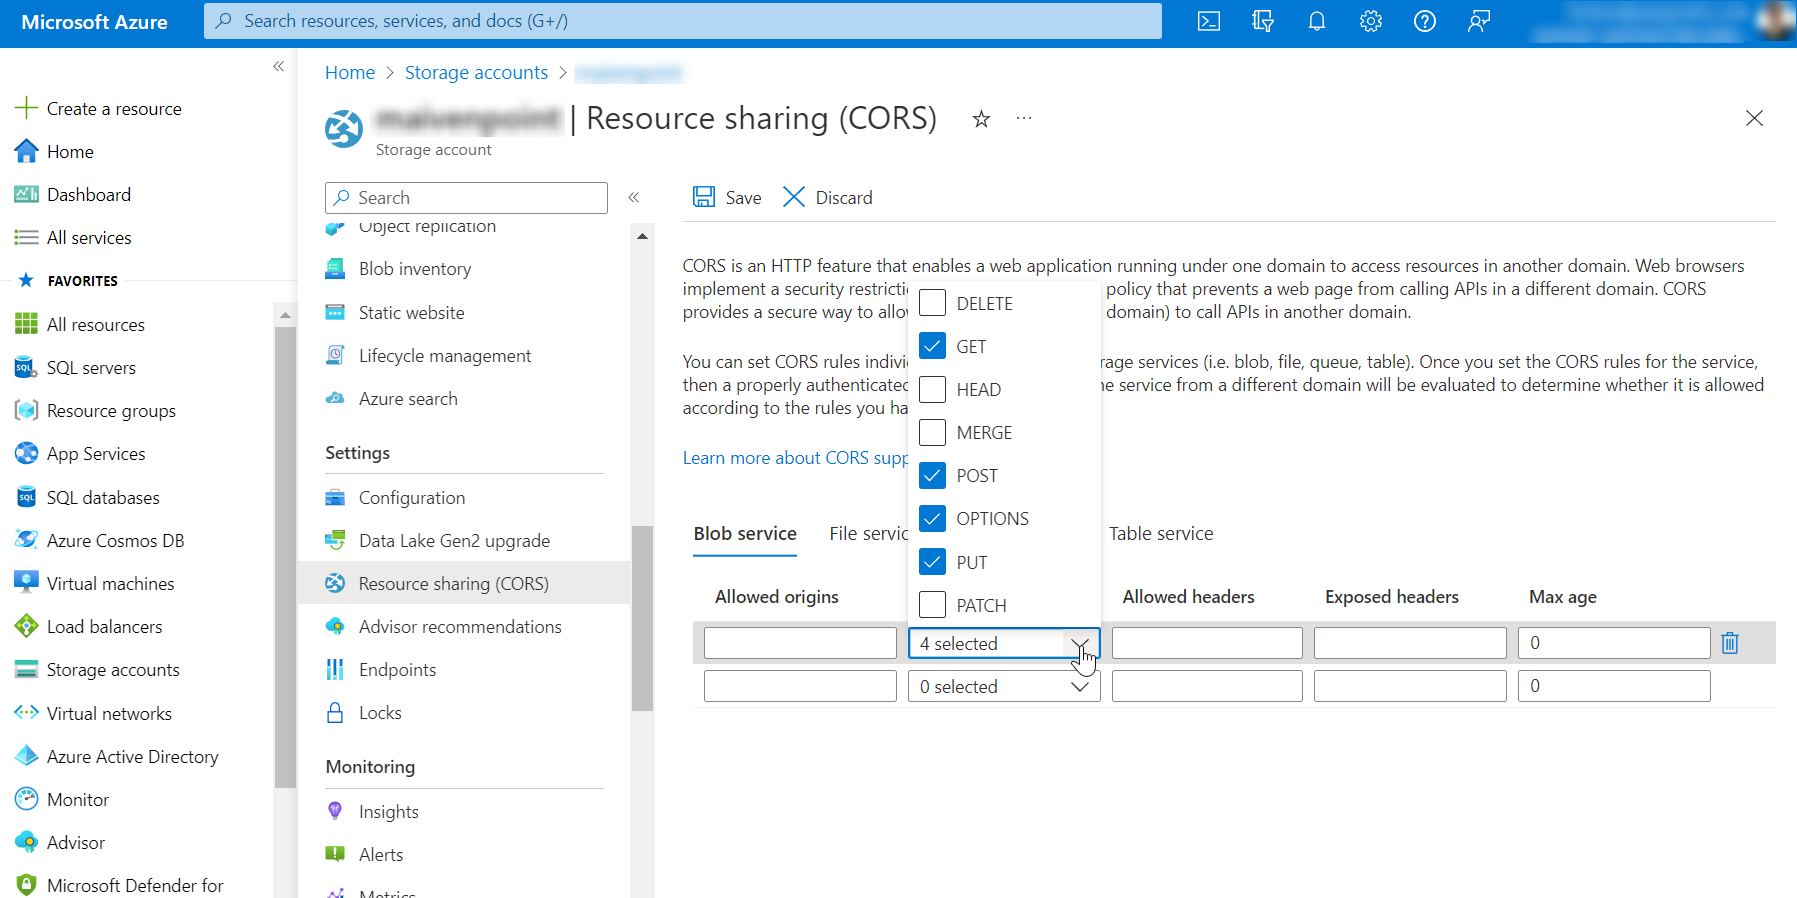Uncheck the POST method checkbox
Image resolution: width=1797 pixels, height=898 pixels.
932,475
